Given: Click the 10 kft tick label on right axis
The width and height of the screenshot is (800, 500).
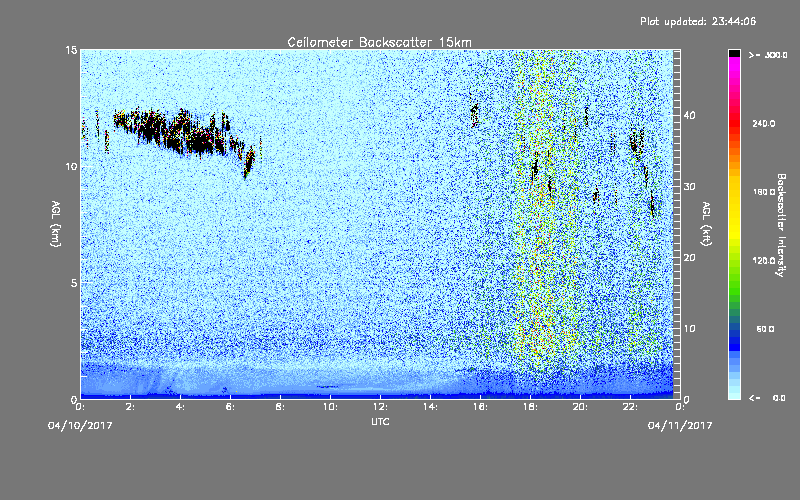Looking at the screenshot, I should [689, 329].
